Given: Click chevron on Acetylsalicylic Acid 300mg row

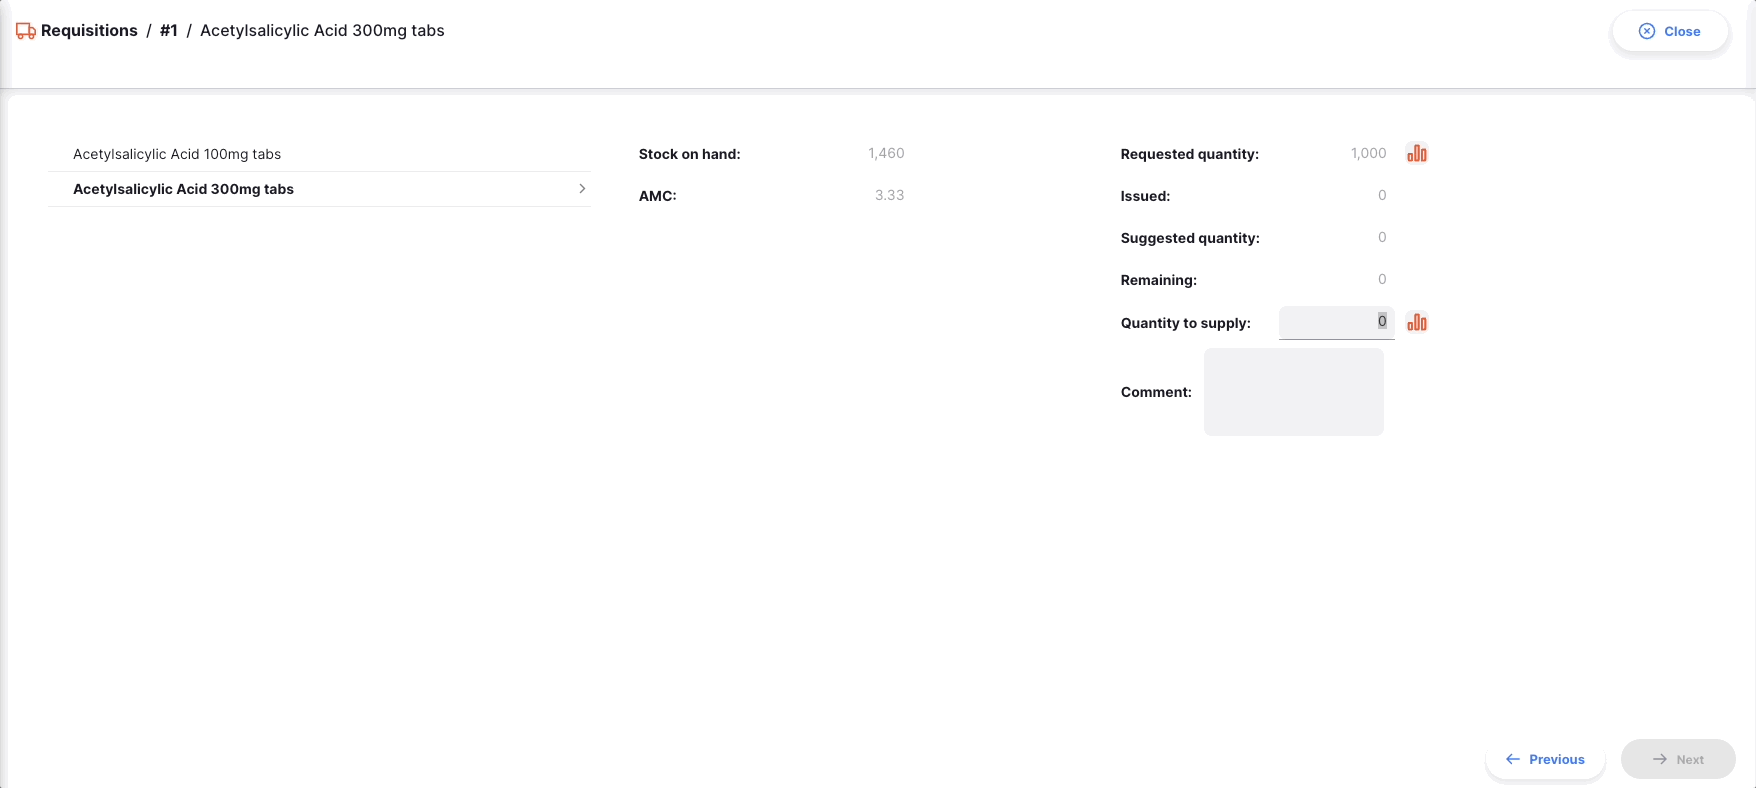Looking at the screenshot, I should click(x=582, y=188).
